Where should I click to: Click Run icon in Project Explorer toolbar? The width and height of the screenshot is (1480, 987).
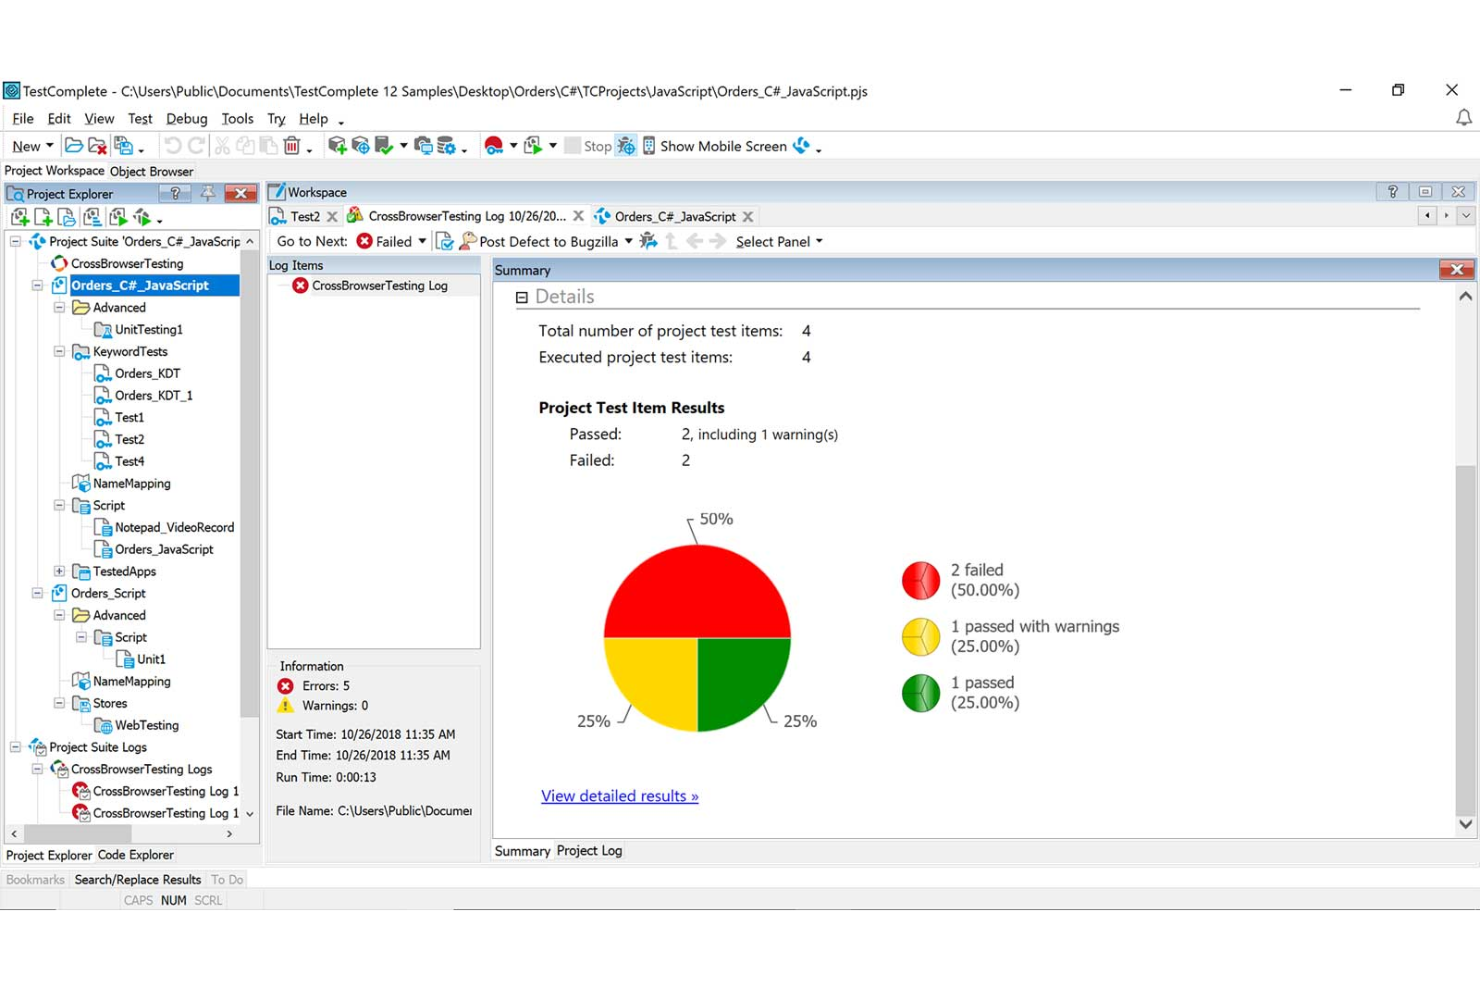click(x=118, y=217)
